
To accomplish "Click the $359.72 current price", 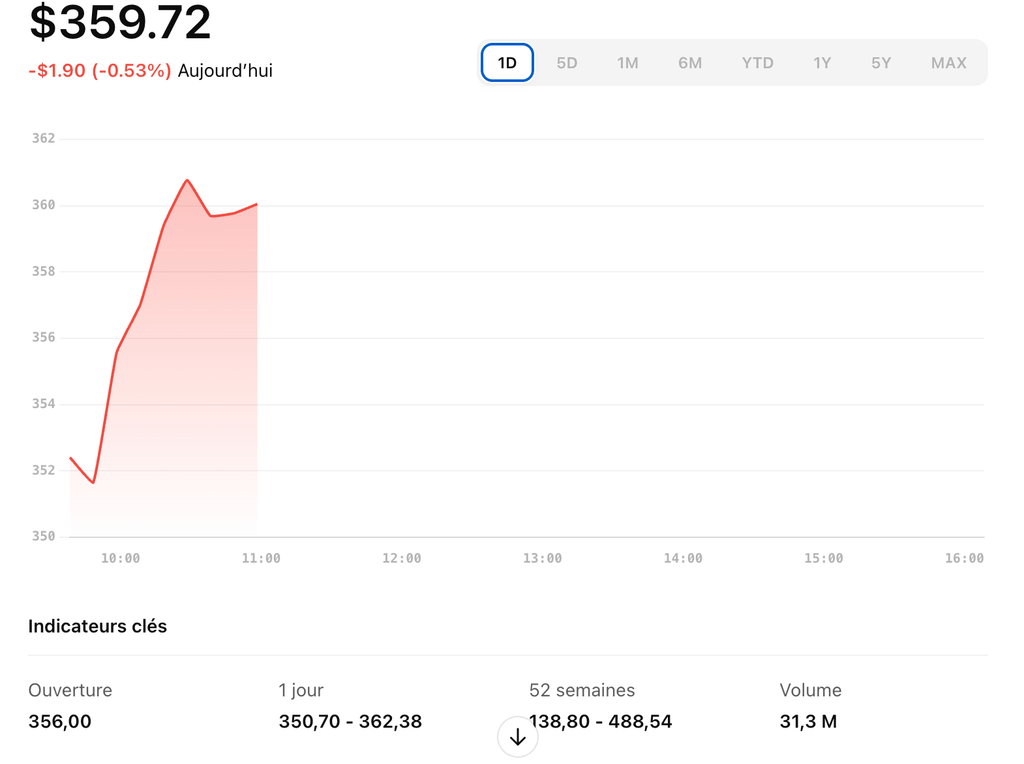I will pos(120,22).
